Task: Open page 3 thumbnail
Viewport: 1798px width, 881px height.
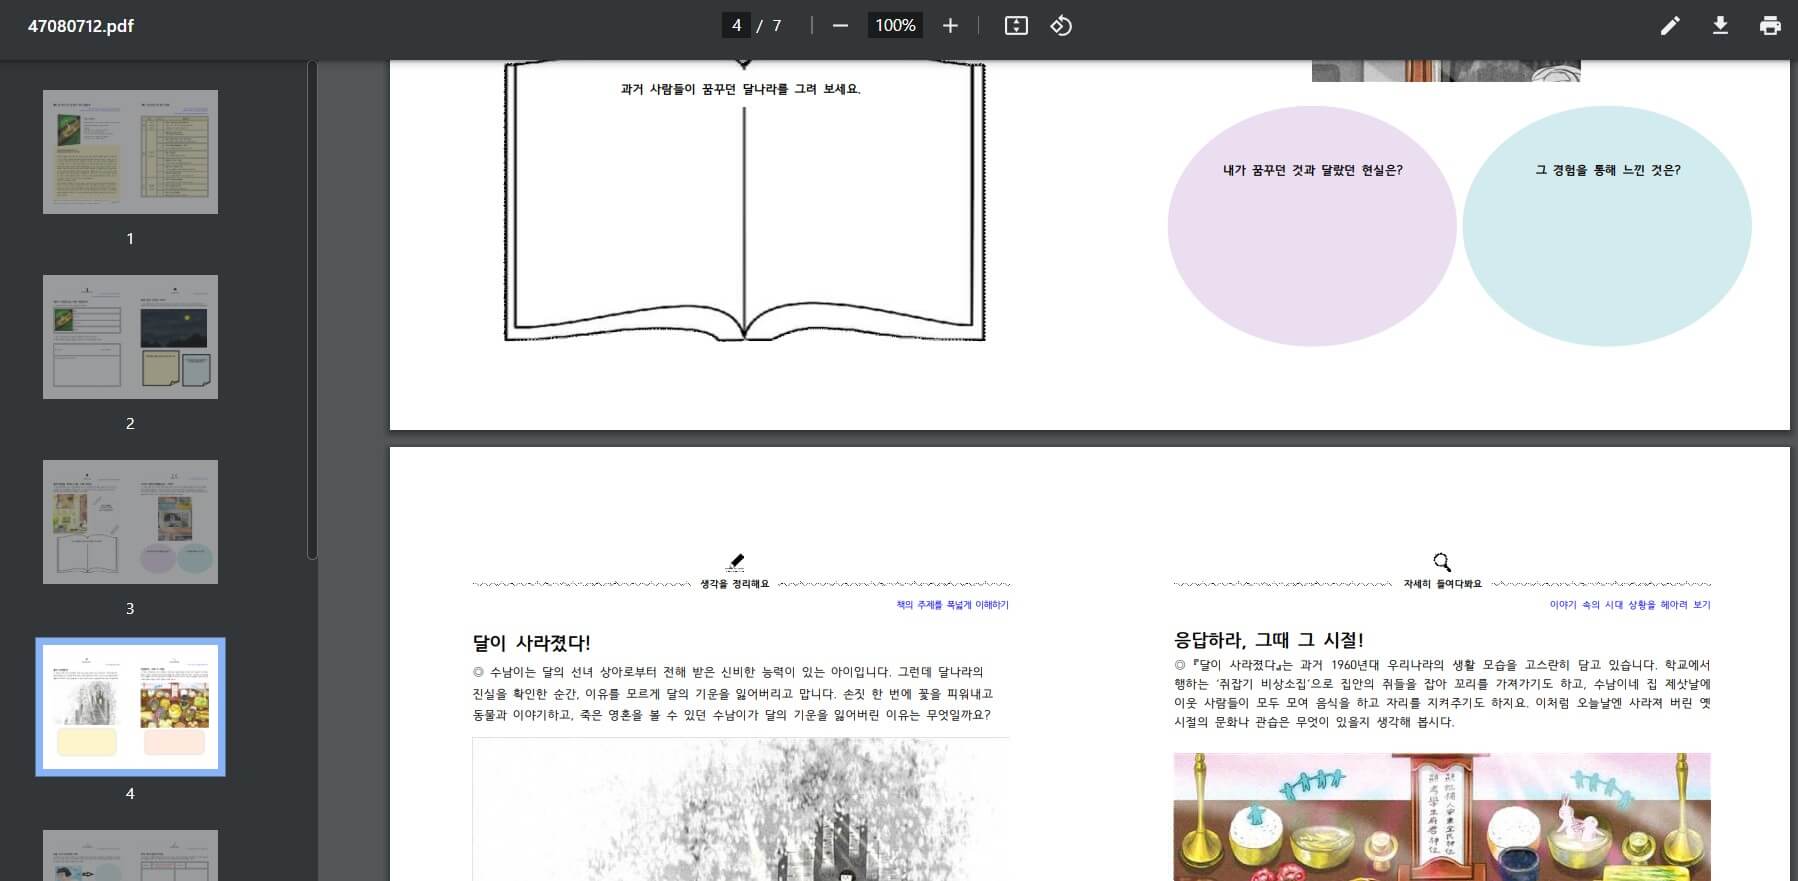Action: (x=130, y=522)
